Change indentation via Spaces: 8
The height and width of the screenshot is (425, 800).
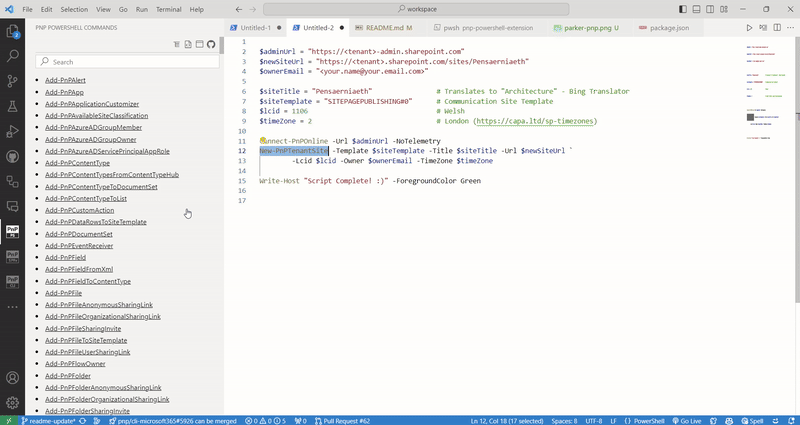[564, 421]
